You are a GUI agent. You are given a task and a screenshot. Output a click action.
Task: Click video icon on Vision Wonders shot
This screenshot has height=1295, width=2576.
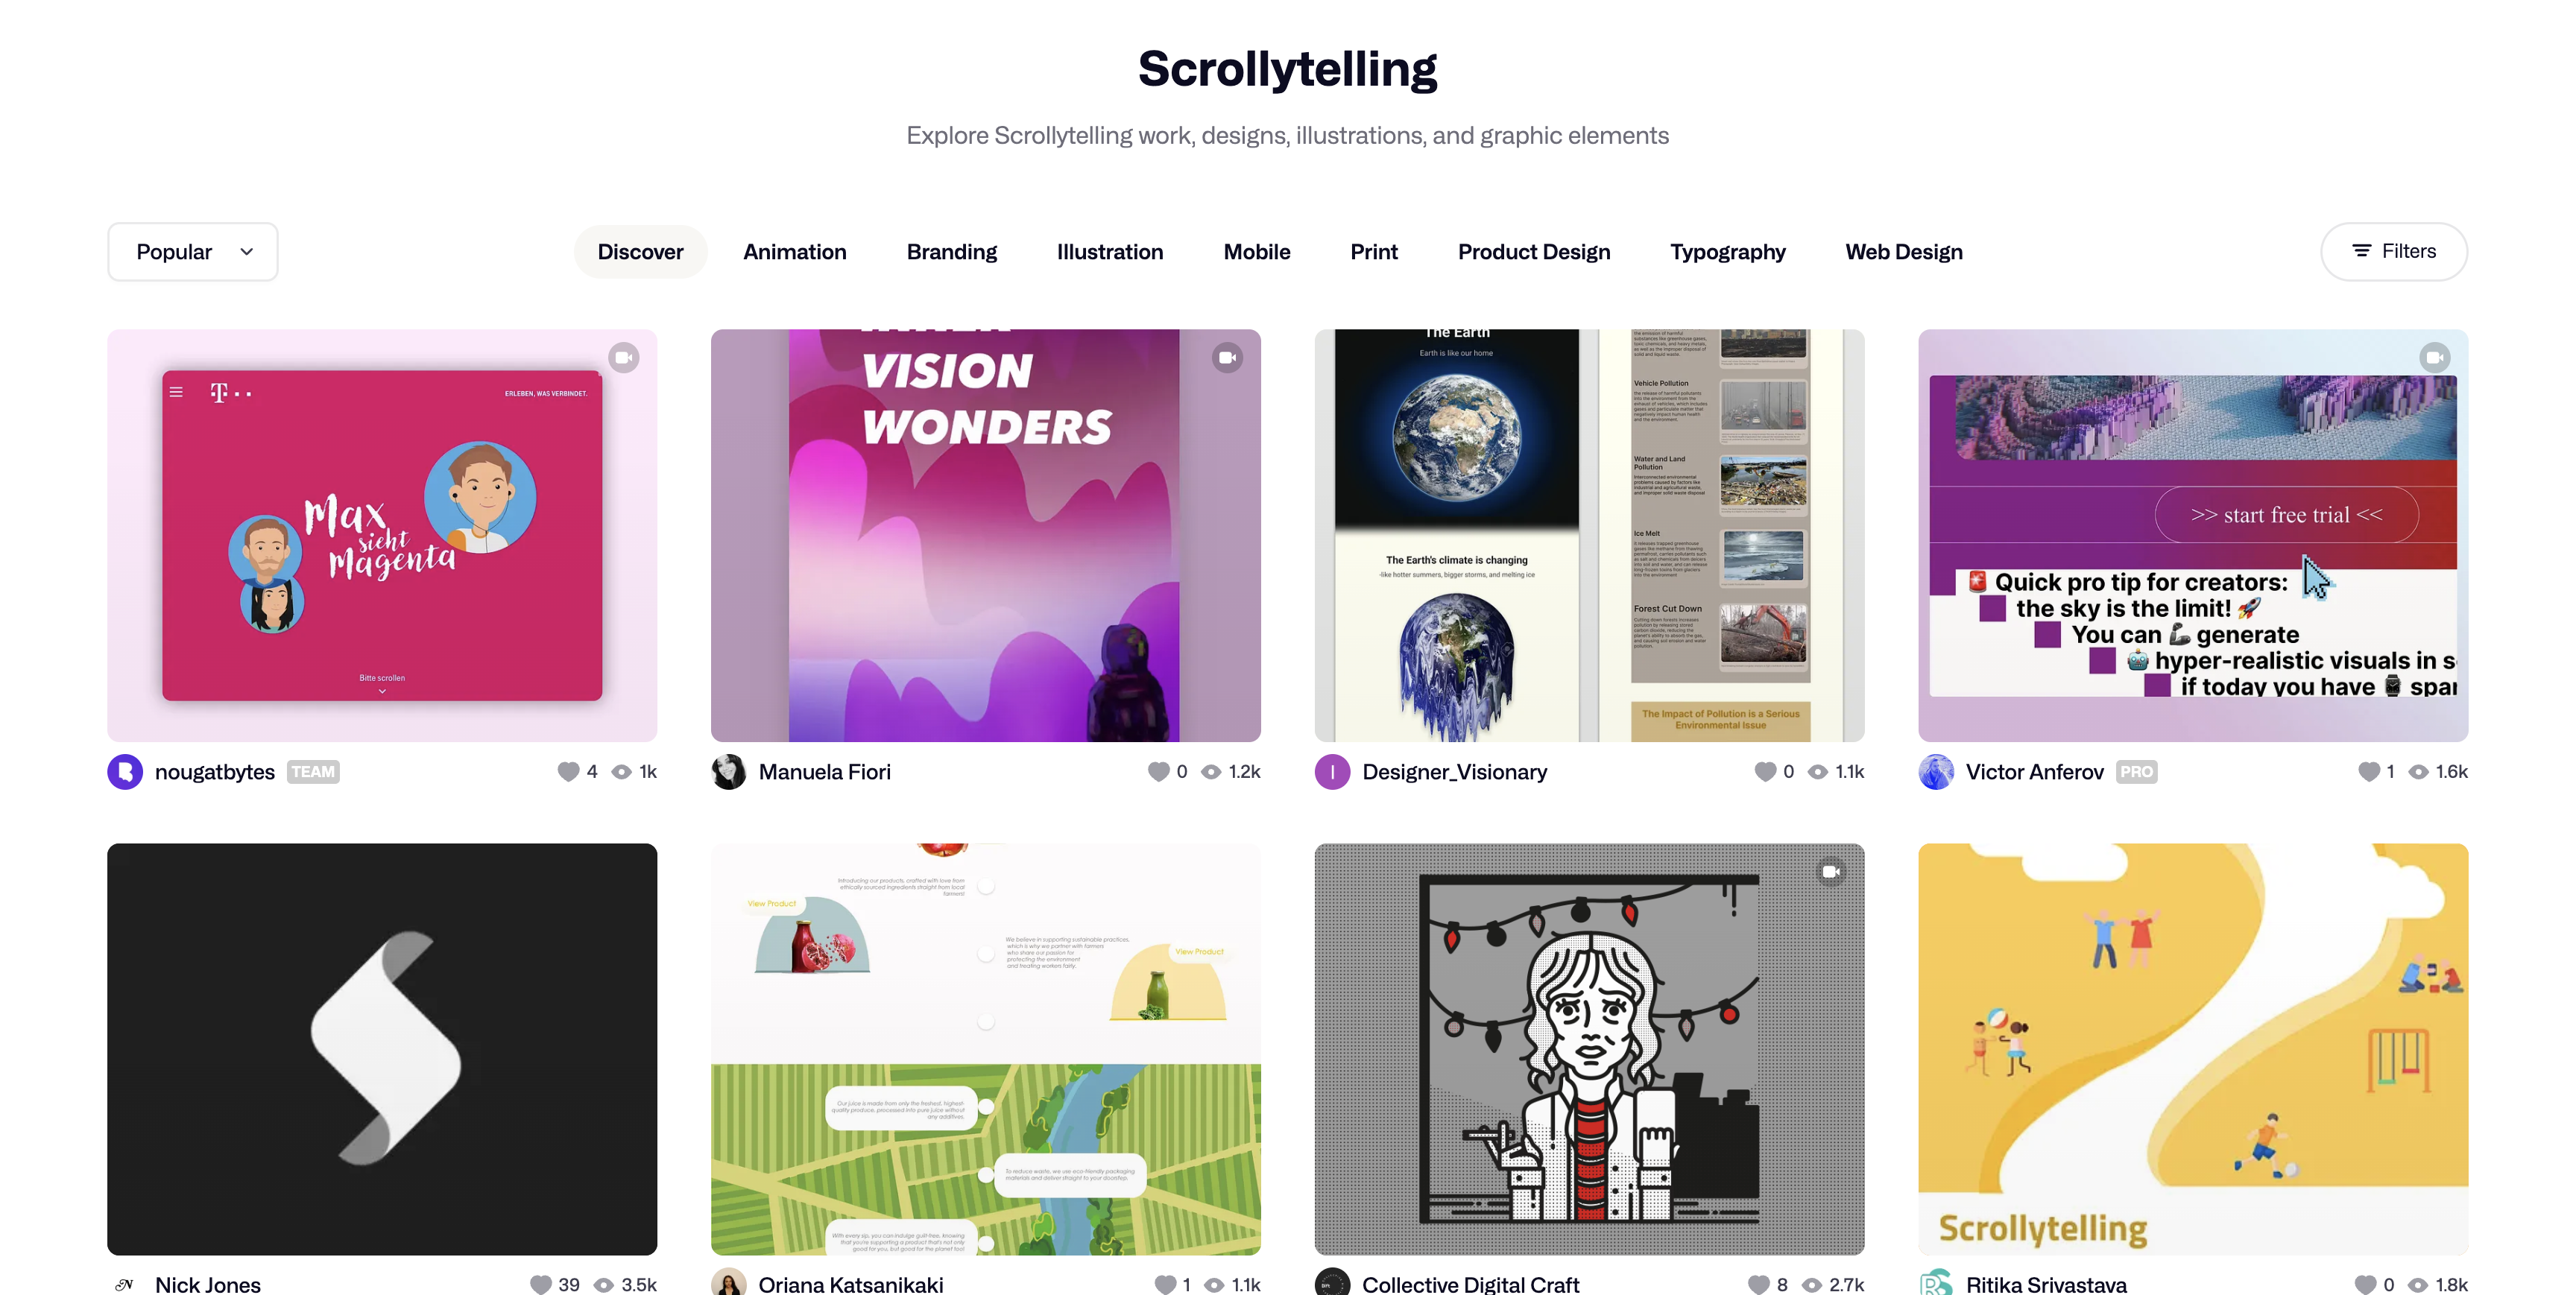click(x=1227, y=358)
